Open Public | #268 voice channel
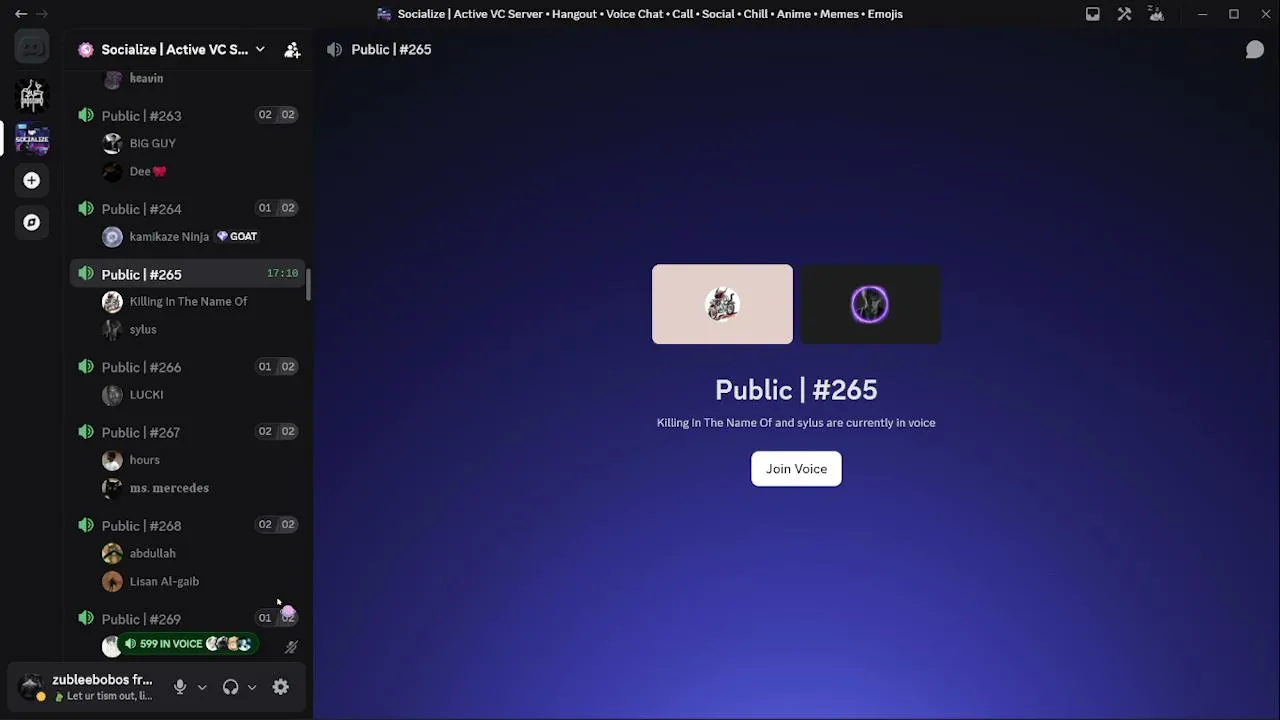1280x720 pixels. pyautogui.click(x=187, y=524)
